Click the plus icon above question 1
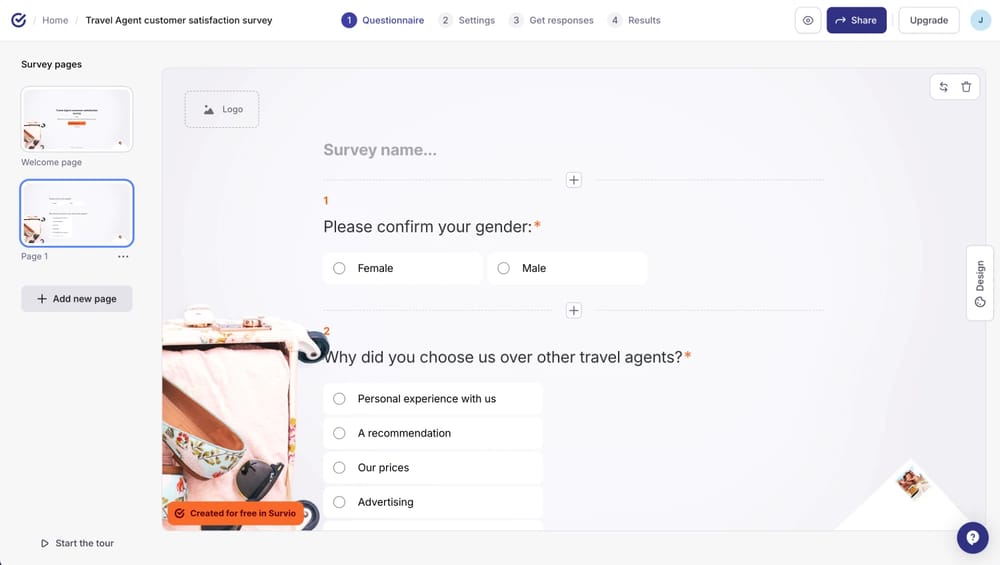The image size is (1000, 565). [573, 180]
